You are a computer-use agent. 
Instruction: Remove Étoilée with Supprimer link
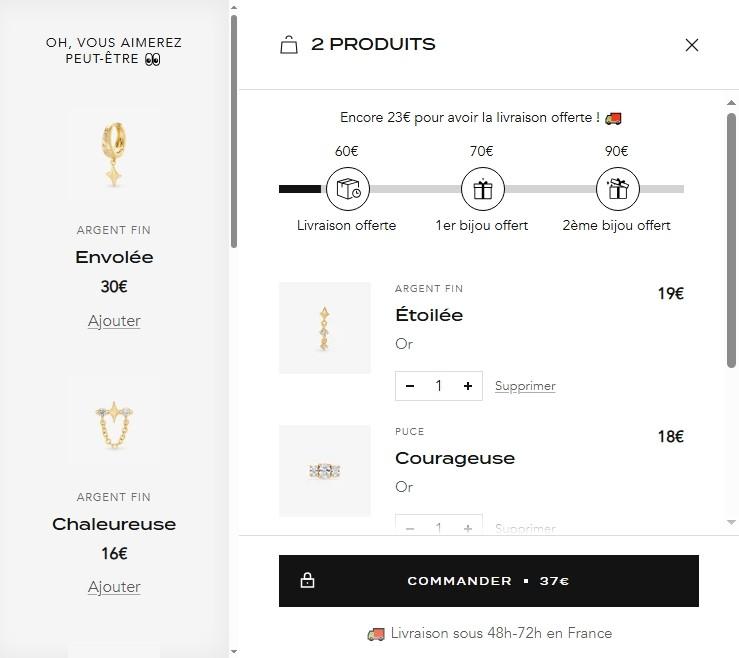click(525, 386)
